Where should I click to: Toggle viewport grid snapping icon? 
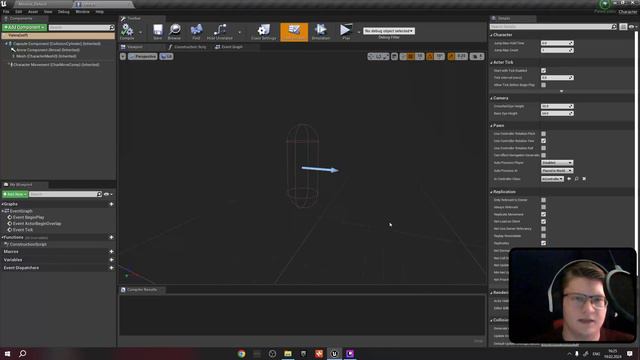coord(411,56)
